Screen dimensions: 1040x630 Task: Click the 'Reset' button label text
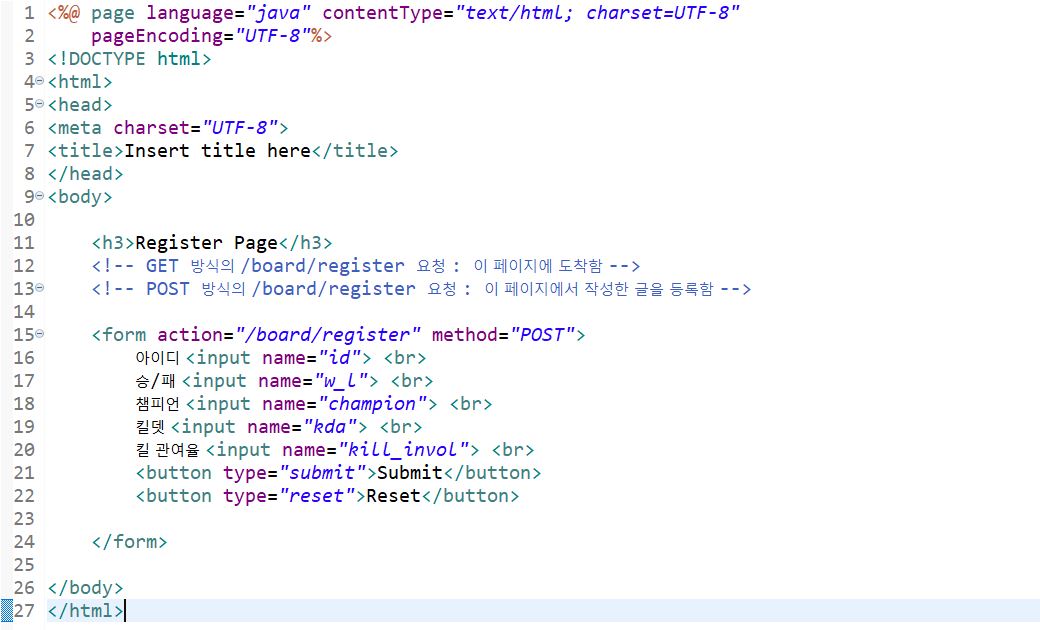[393, 495]
